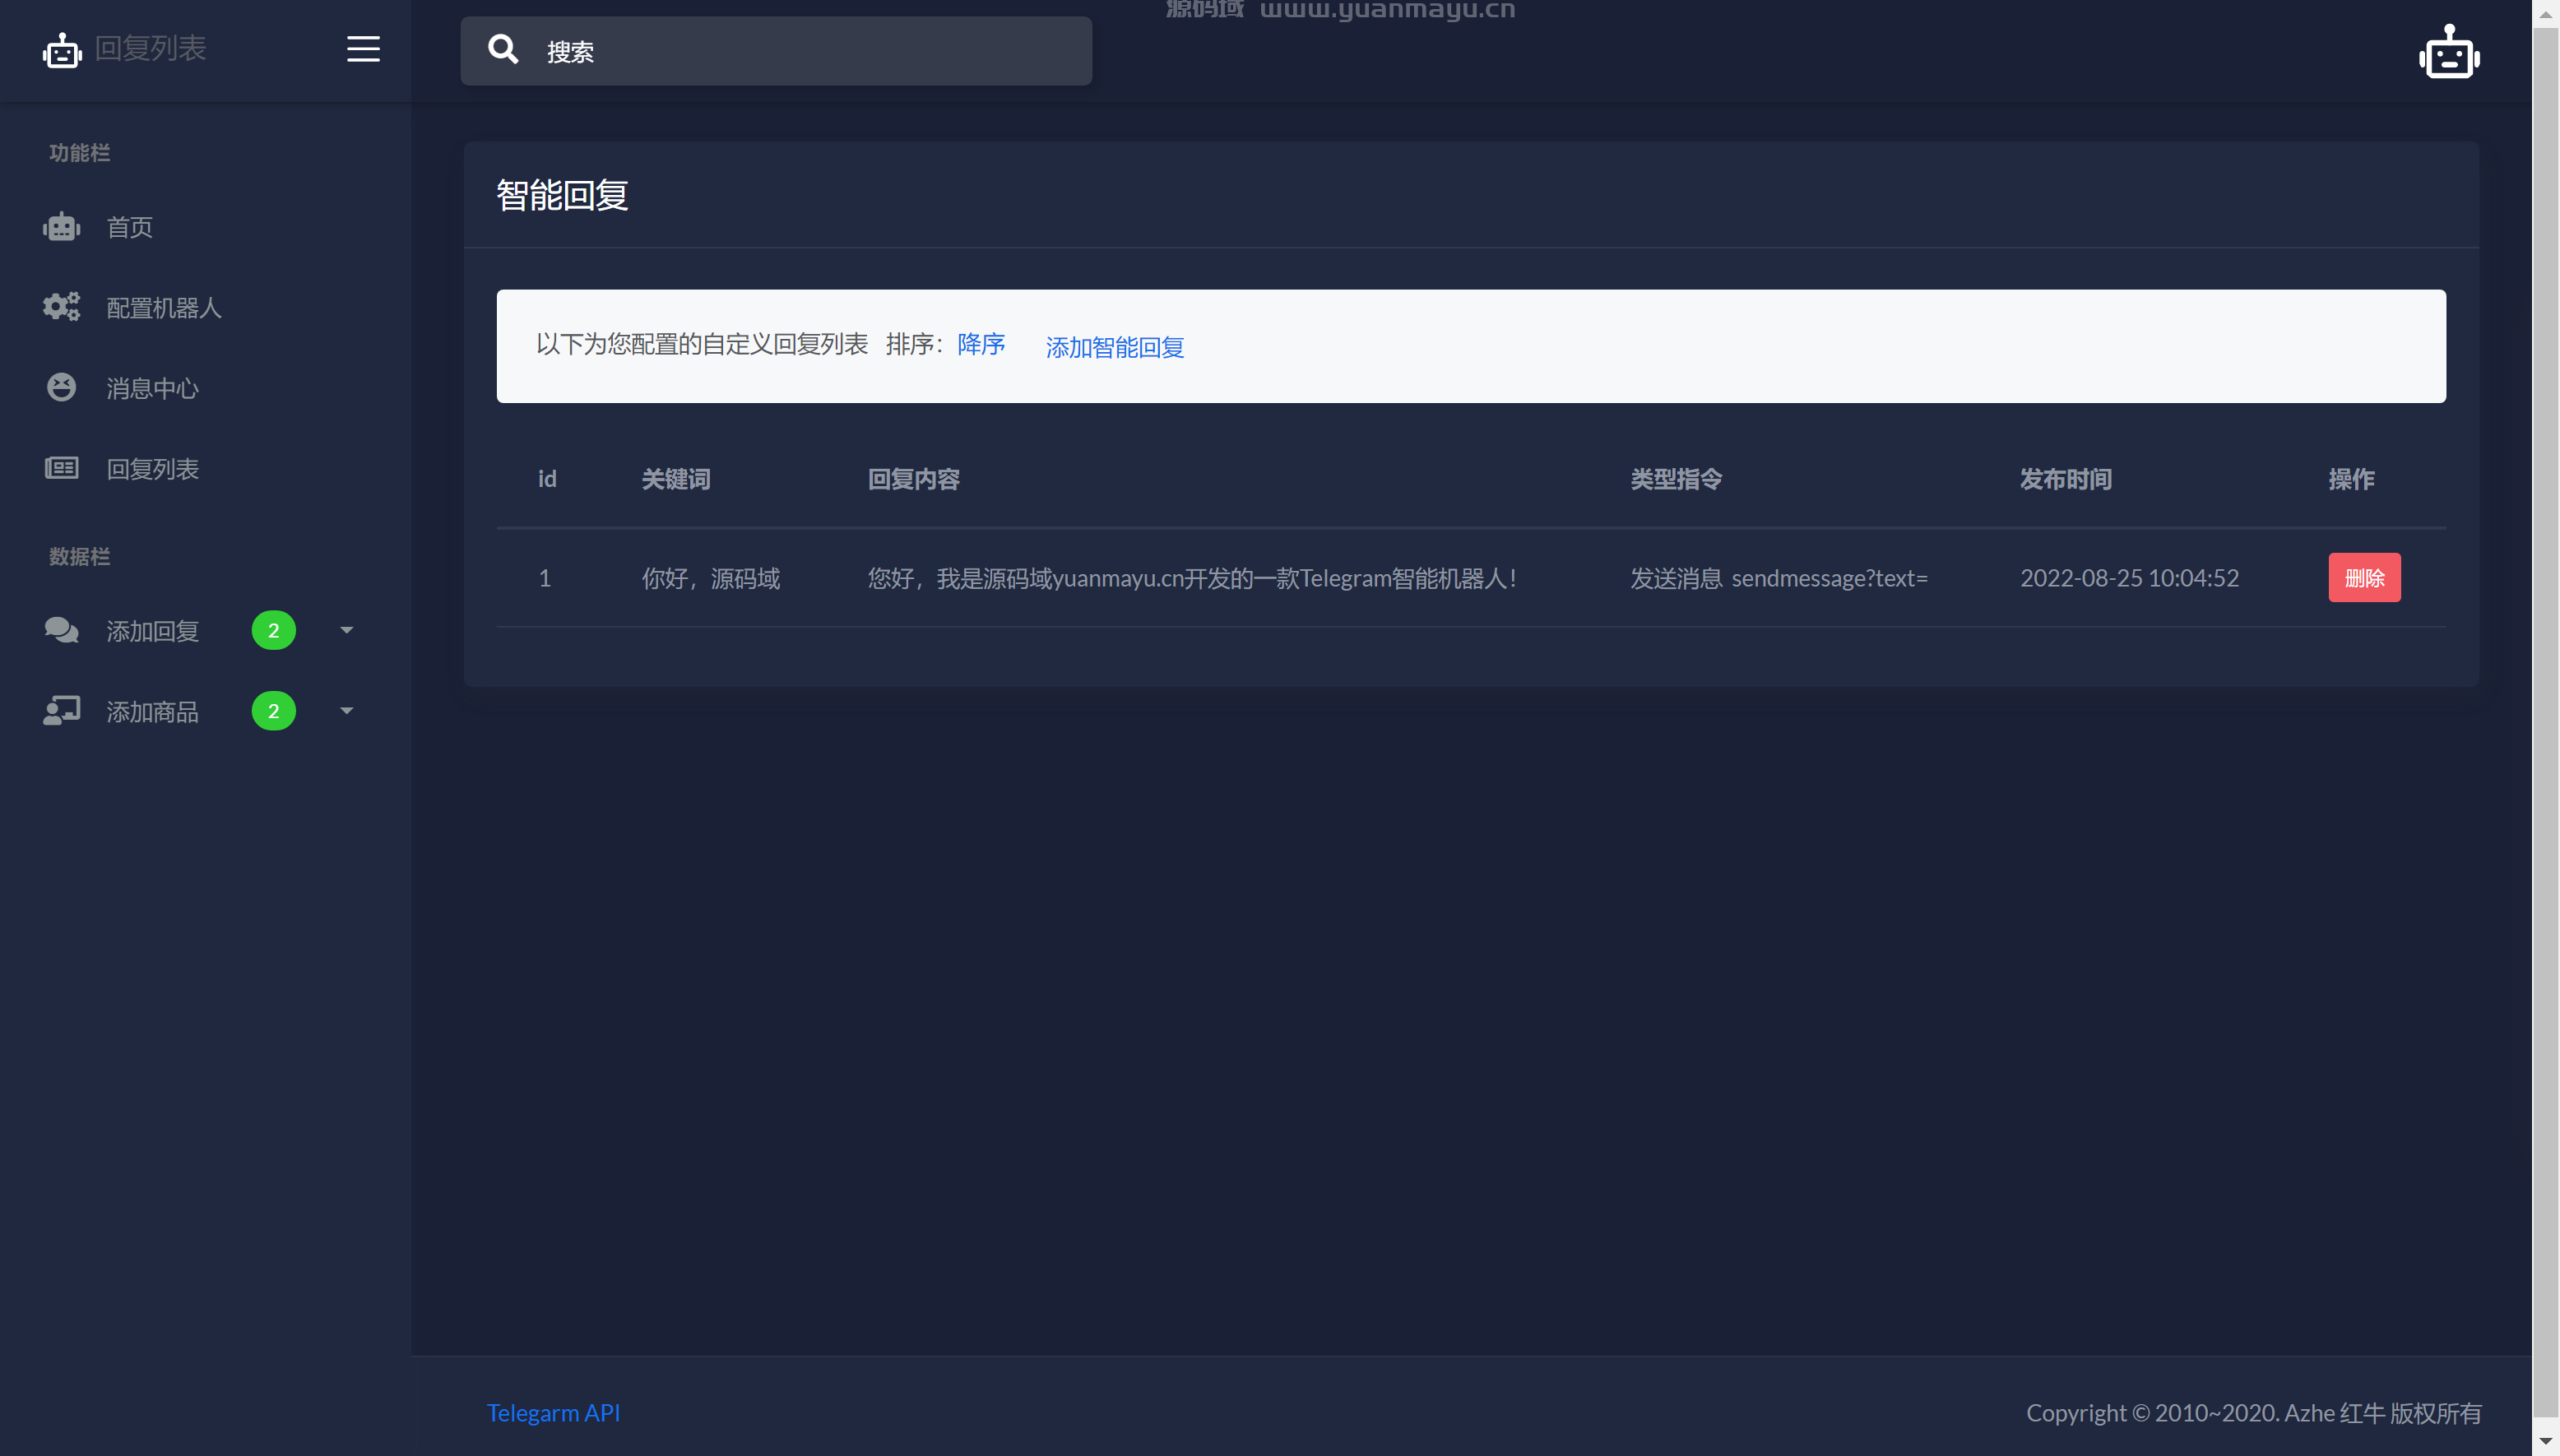2560x1456 pixels.
Task: Click the presenter icon for 添加商品
Action: click(61, 711)
